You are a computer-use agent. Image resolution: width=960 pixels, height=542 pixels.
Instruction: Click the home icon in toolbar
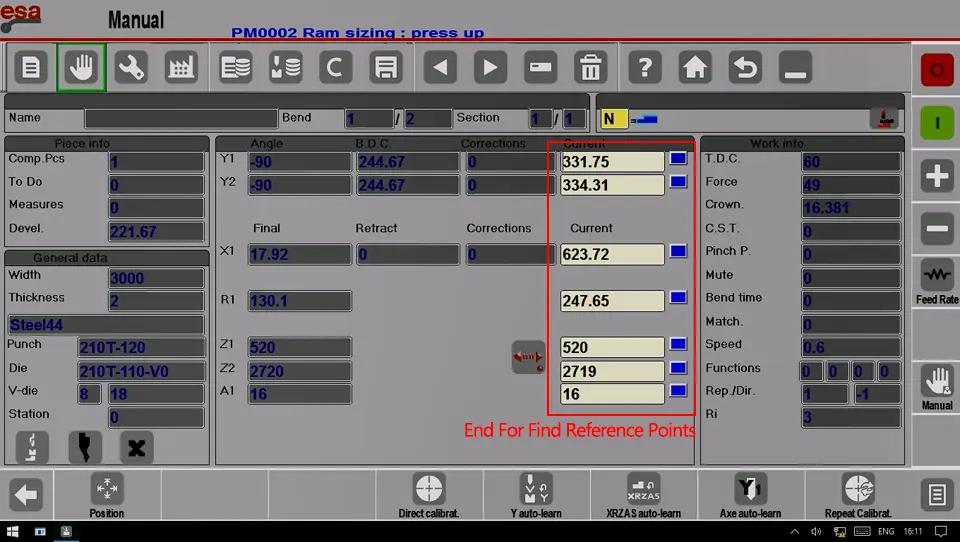695,67
